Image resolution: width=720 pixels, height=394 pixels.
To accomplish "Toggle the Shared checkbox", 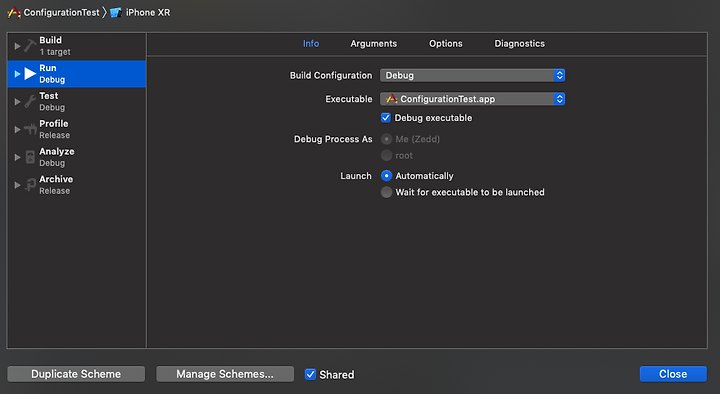I will [x=310, y=374].
